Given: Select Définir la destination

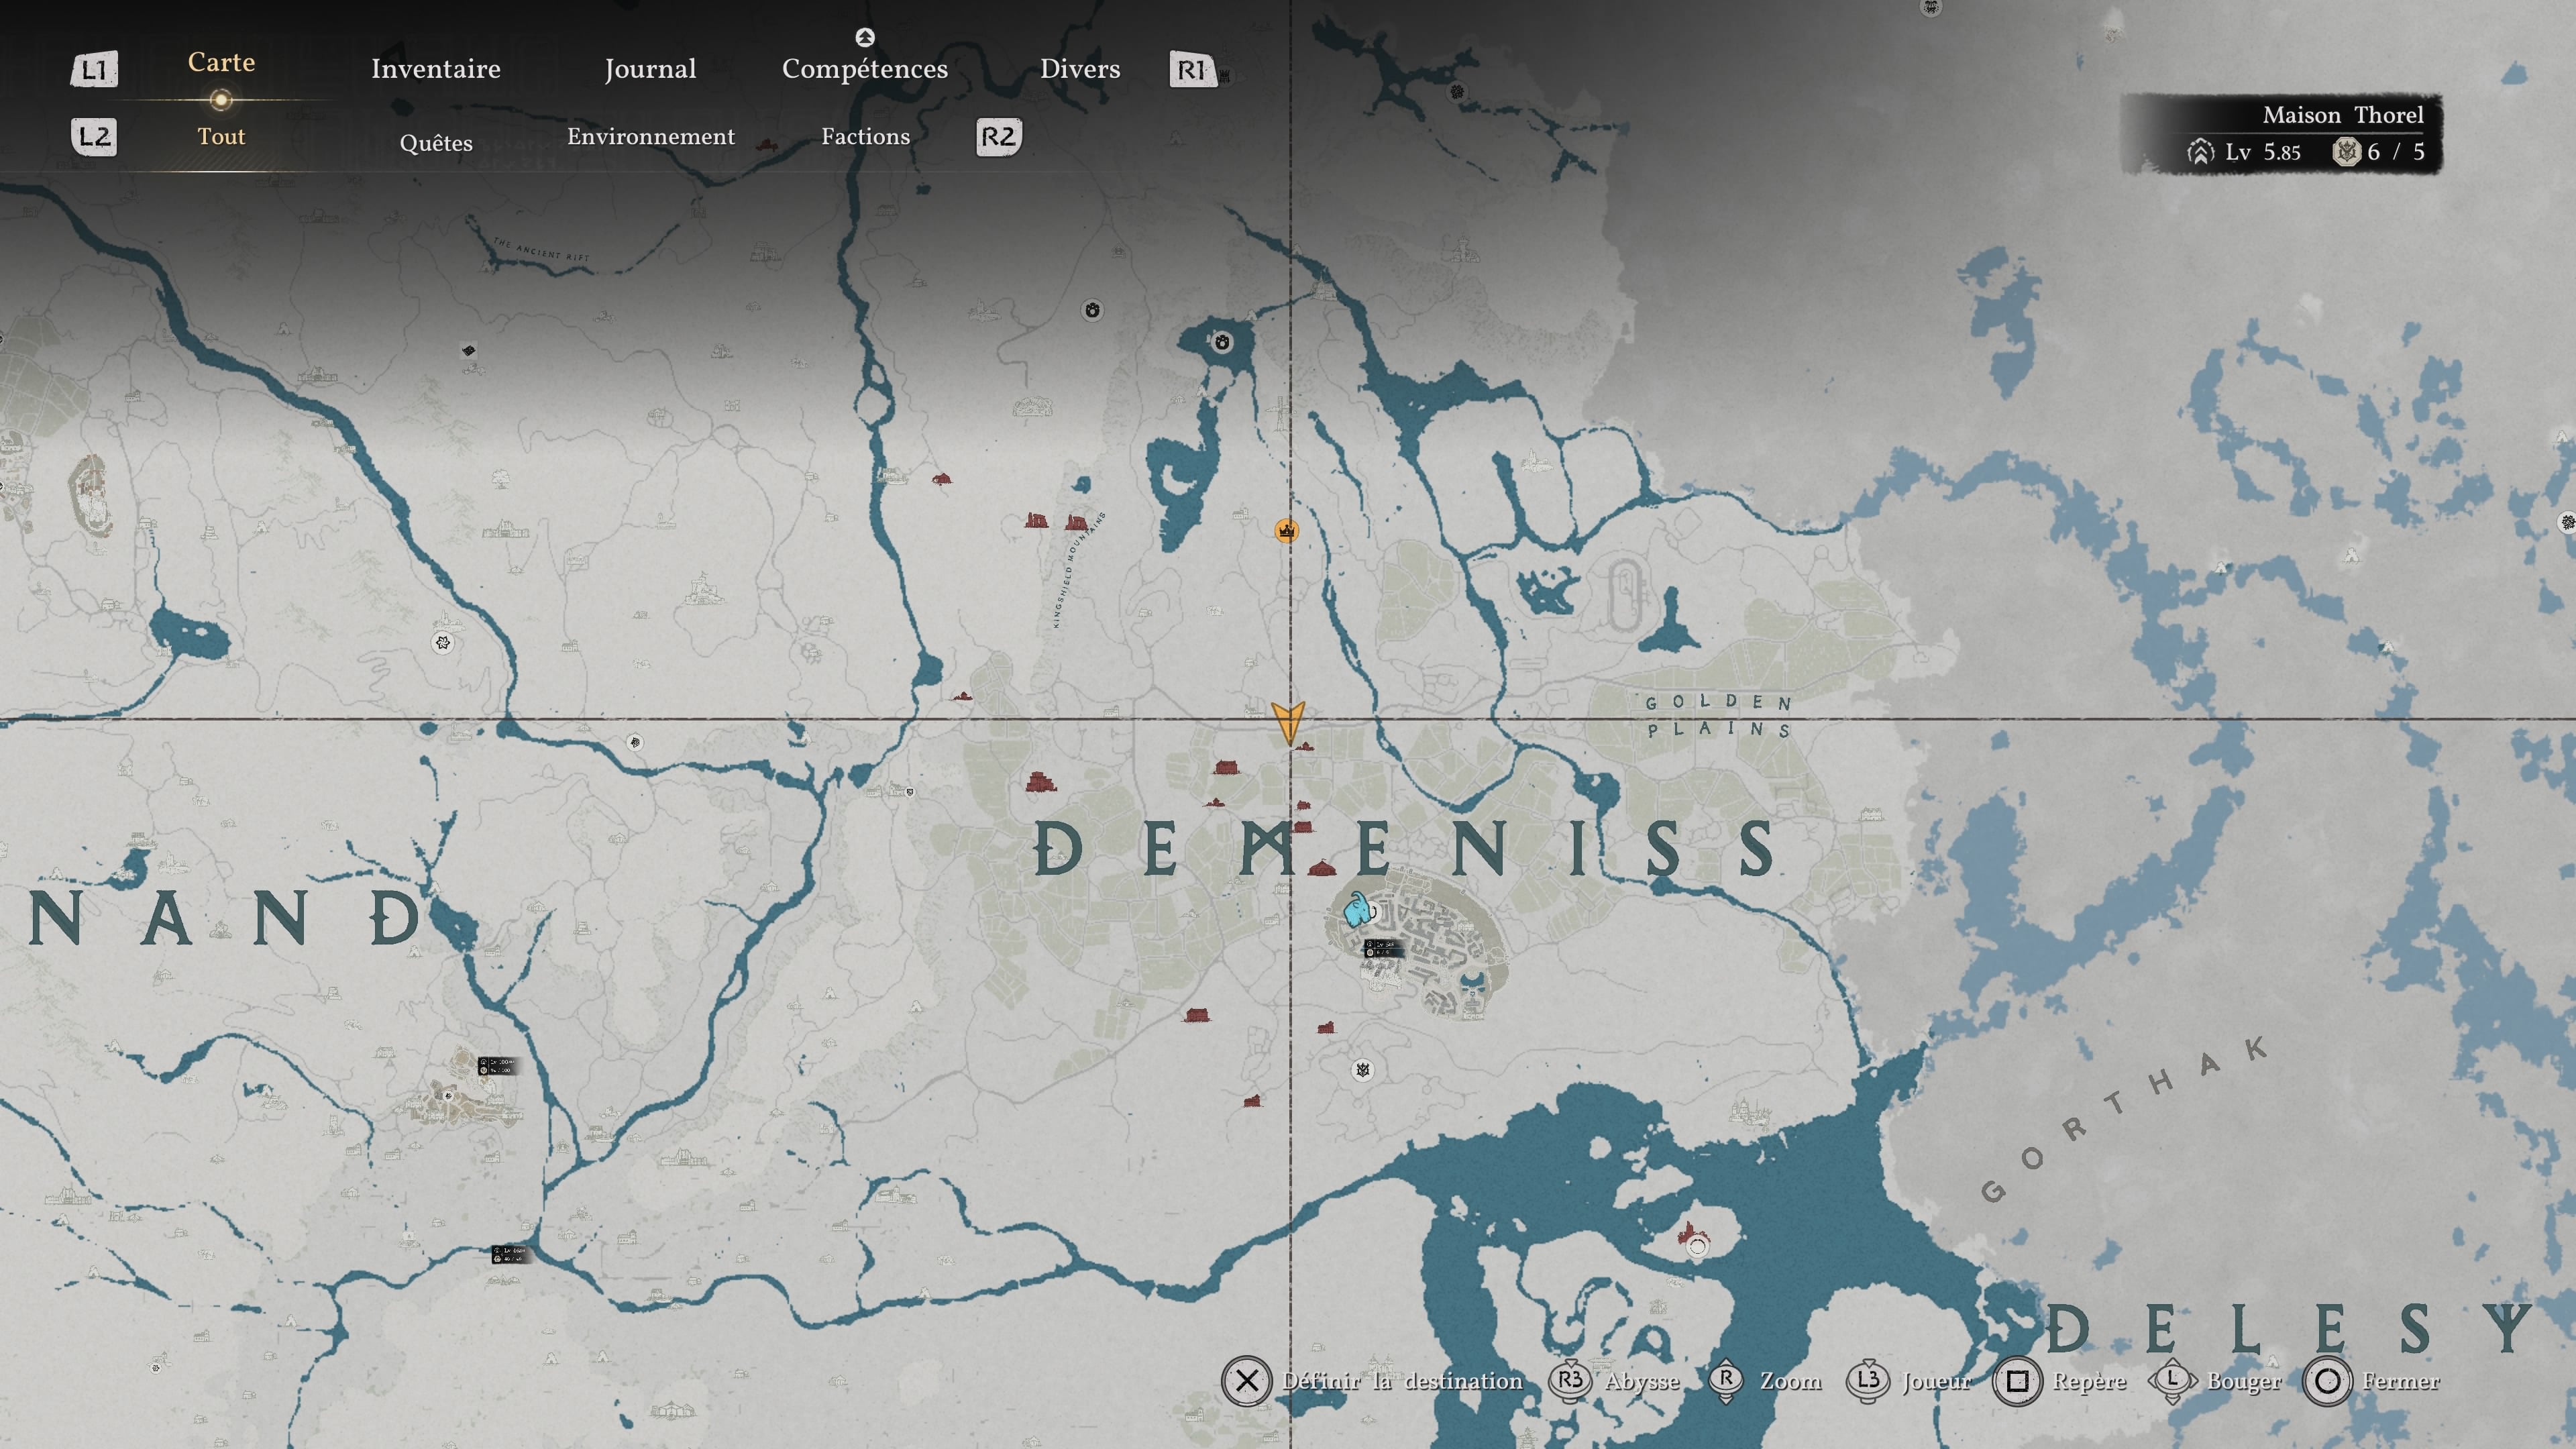Looking at the screenshot, I should click(1402, 1381).
